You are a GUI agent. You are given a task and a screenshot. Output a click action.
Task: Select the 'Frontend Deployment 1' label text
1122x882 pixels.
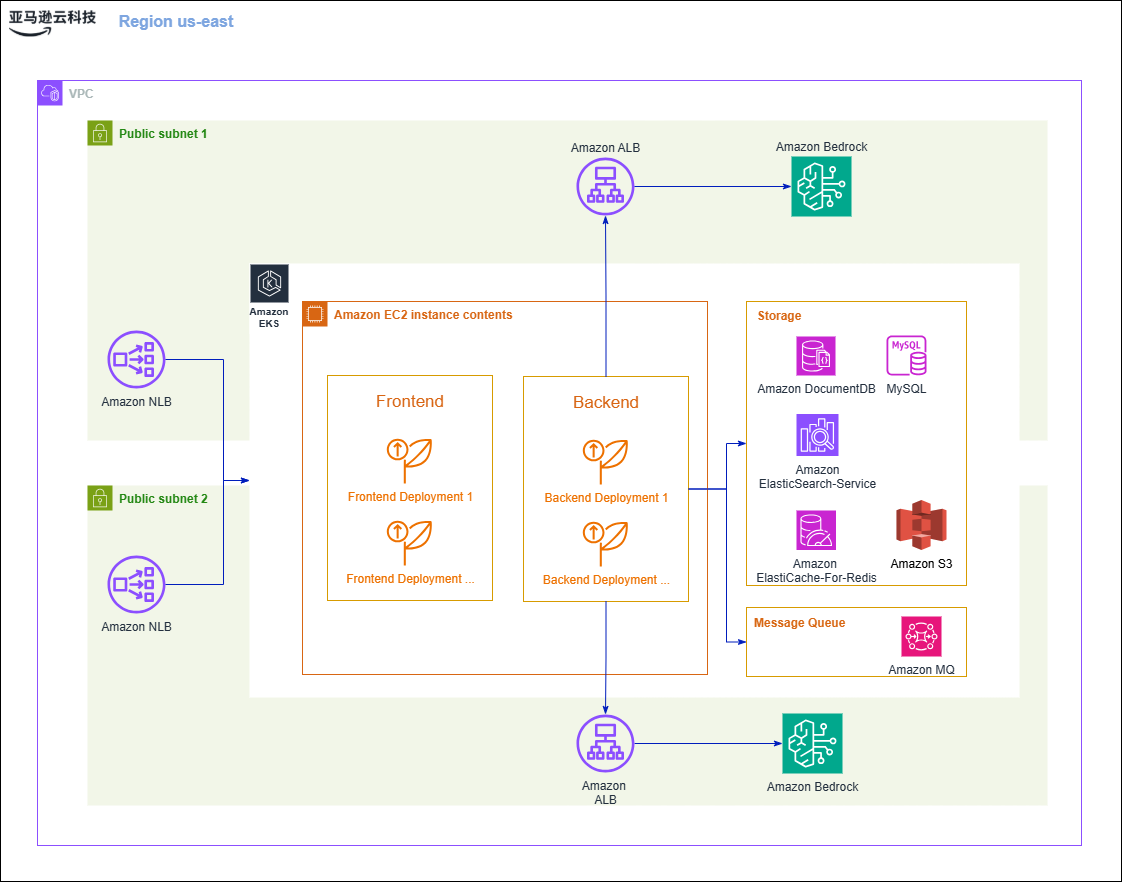click(410, 496)
